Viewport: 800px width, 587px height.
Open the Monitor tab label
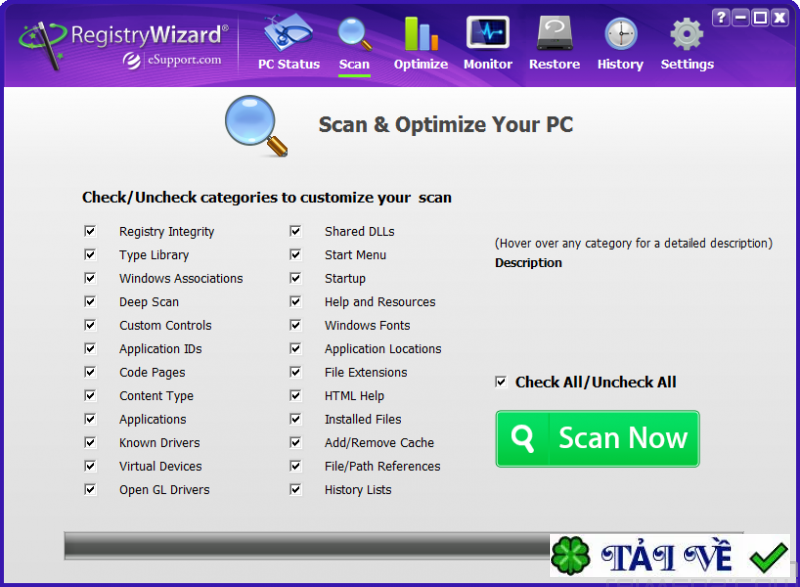click(x=488, y=64)
